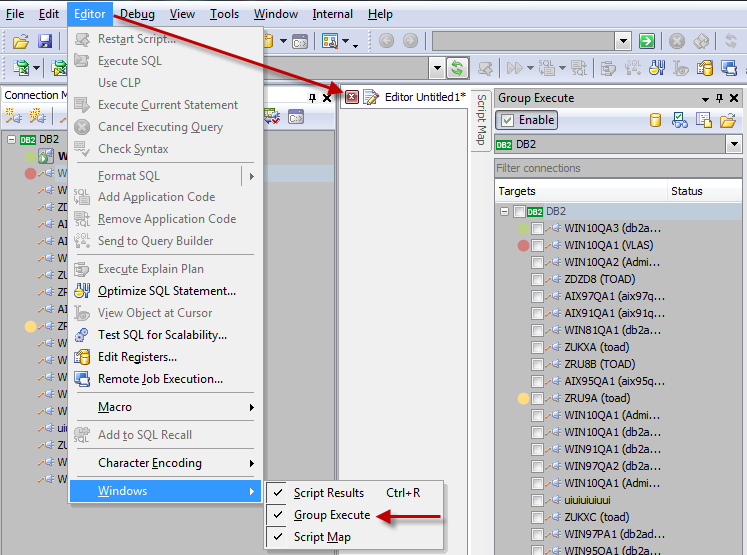747x555 pixels.
Task: Click the command window icon in Connection Manager toolbar
Action: (296, 117)
